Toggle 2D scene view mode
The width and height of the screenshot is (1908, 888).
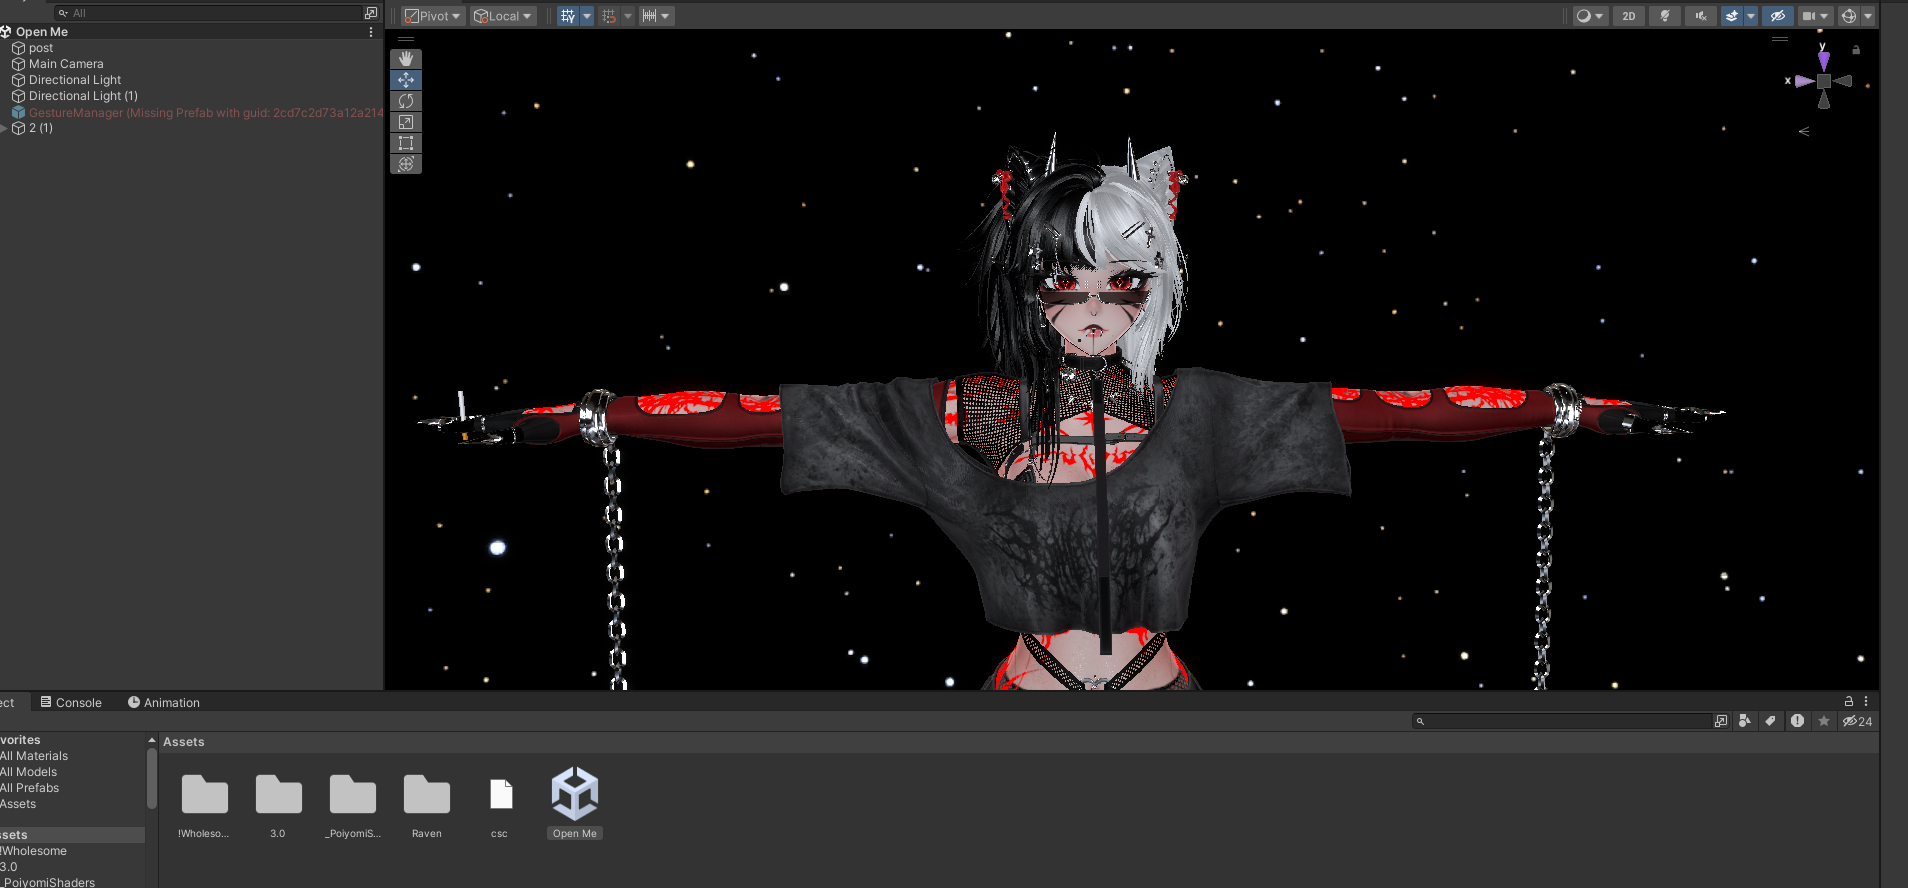coord(1629,16)
